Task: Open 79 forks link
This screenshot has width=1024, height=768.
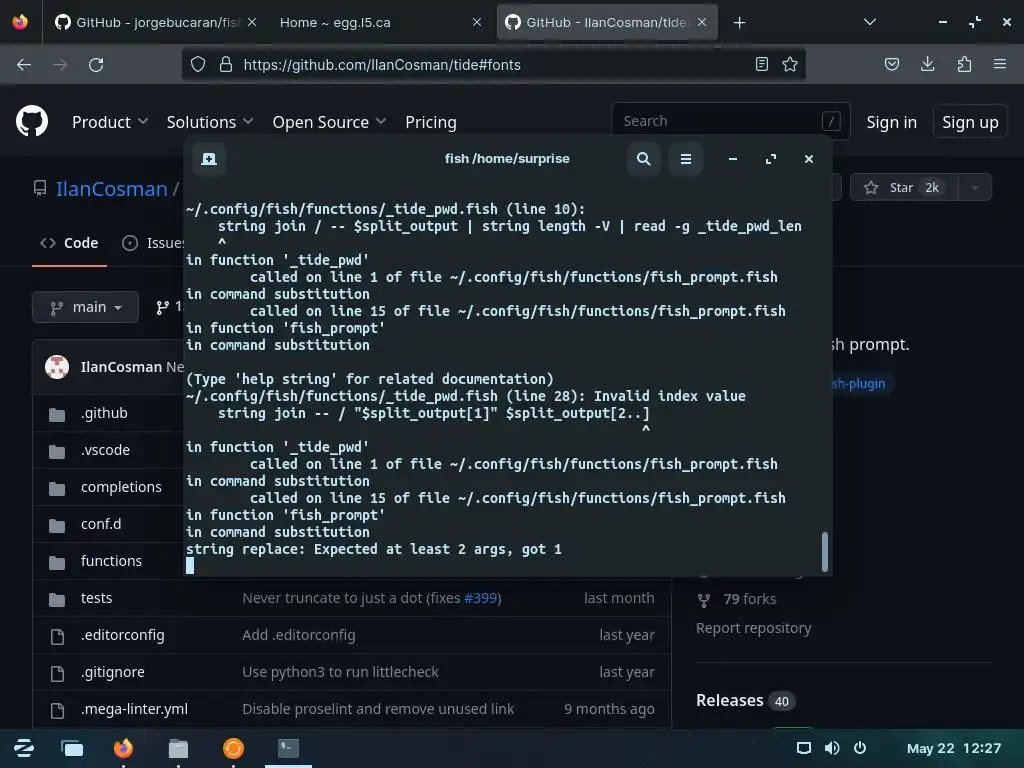Action: (749, 600)
